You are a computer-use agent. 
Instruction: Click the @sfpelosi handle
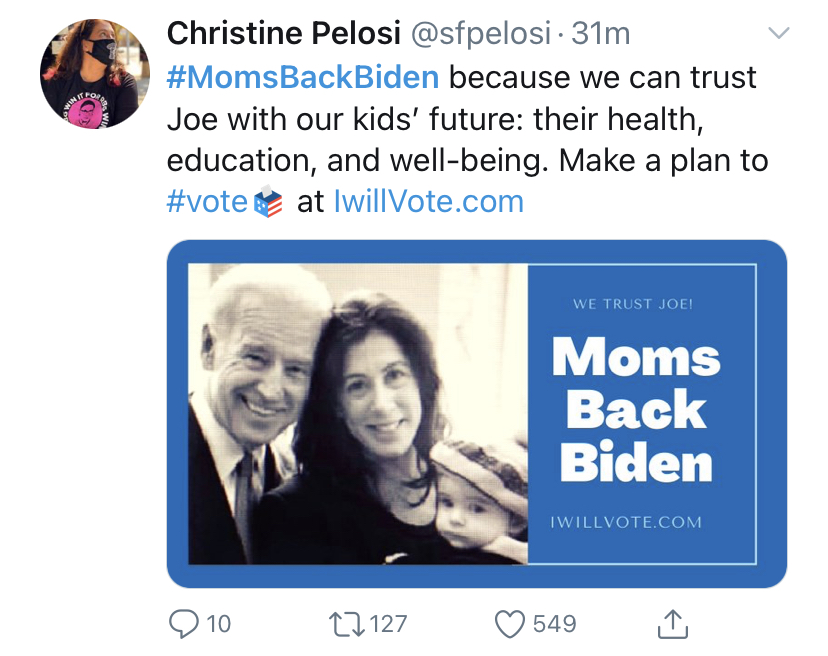pyautogui.click(x=481, y=33)
